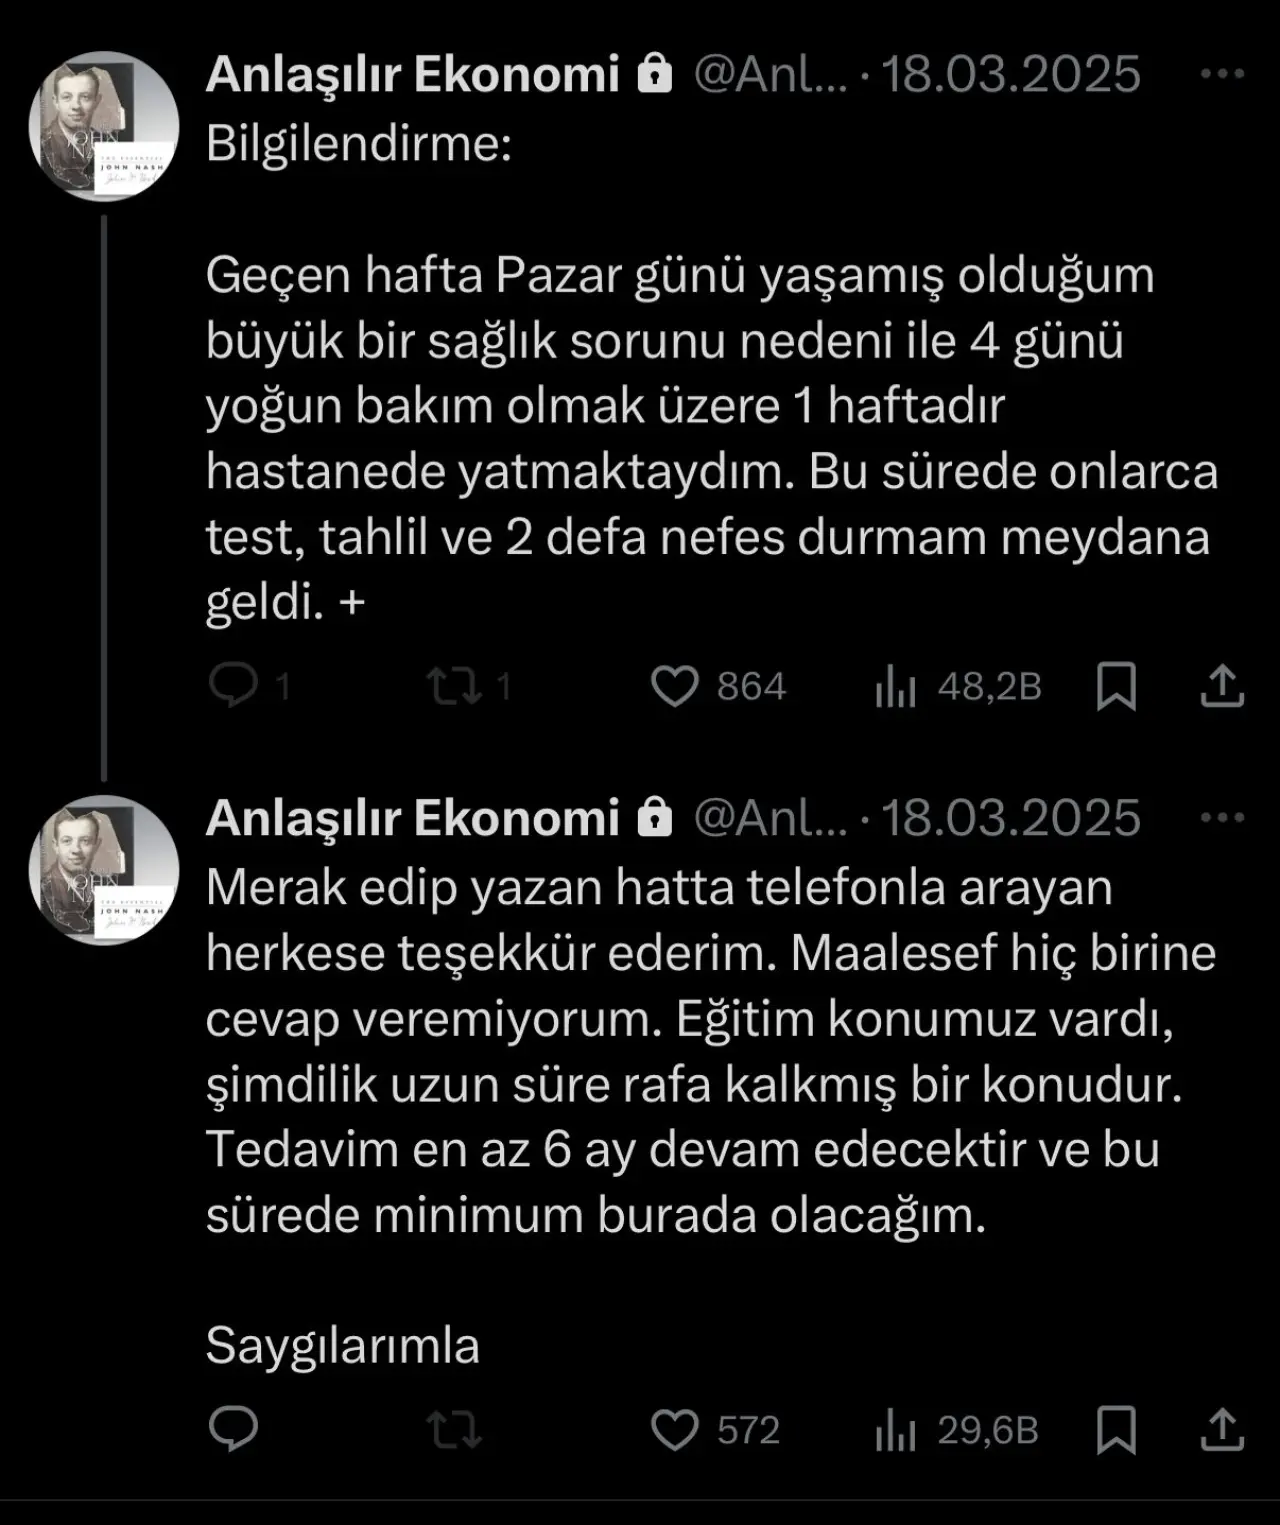Bookmark the first tweet
1280x1525 pixels.
click(x=1116, y=687)
